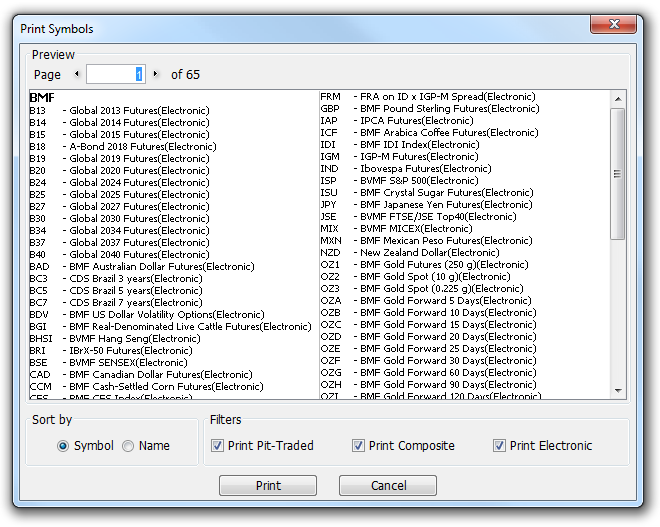Click the preview vertical scrollbar thumb
Image resolution: width=660 pixels, height=527 pixels.
pos(617,174)
